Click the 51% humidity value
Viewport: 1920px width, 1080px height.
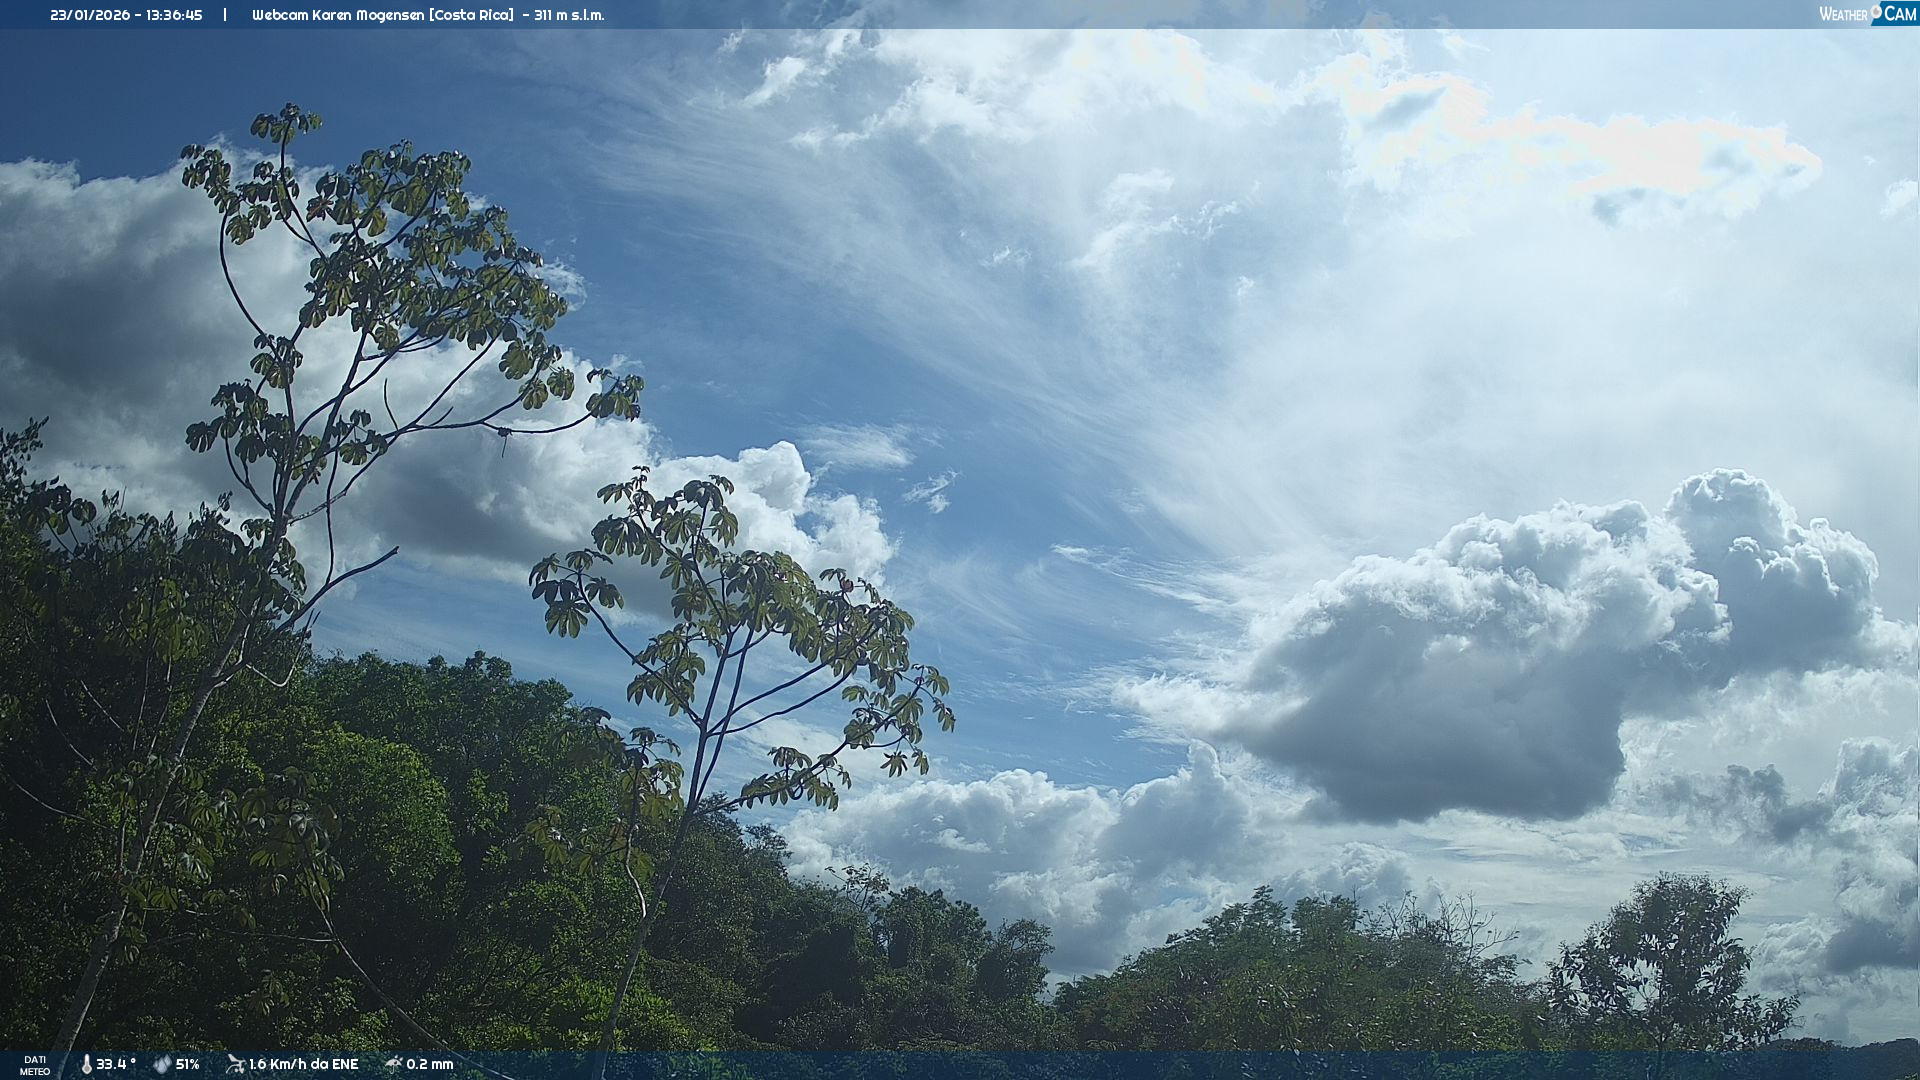188,1064
